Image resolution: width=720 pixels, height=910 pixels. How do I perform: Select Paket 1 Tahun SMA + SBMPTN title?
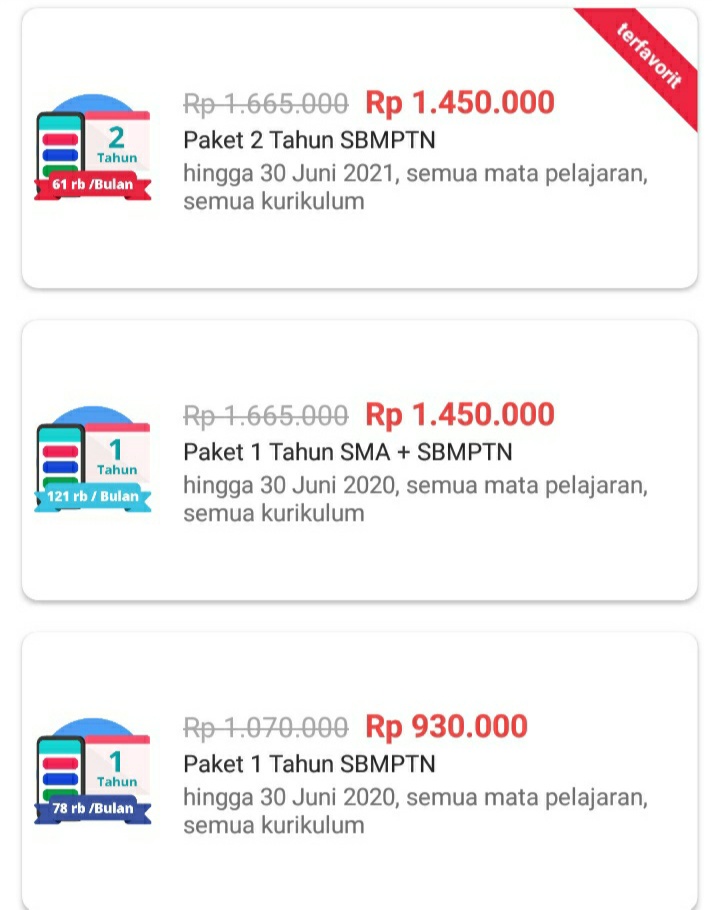coord(347,452)
